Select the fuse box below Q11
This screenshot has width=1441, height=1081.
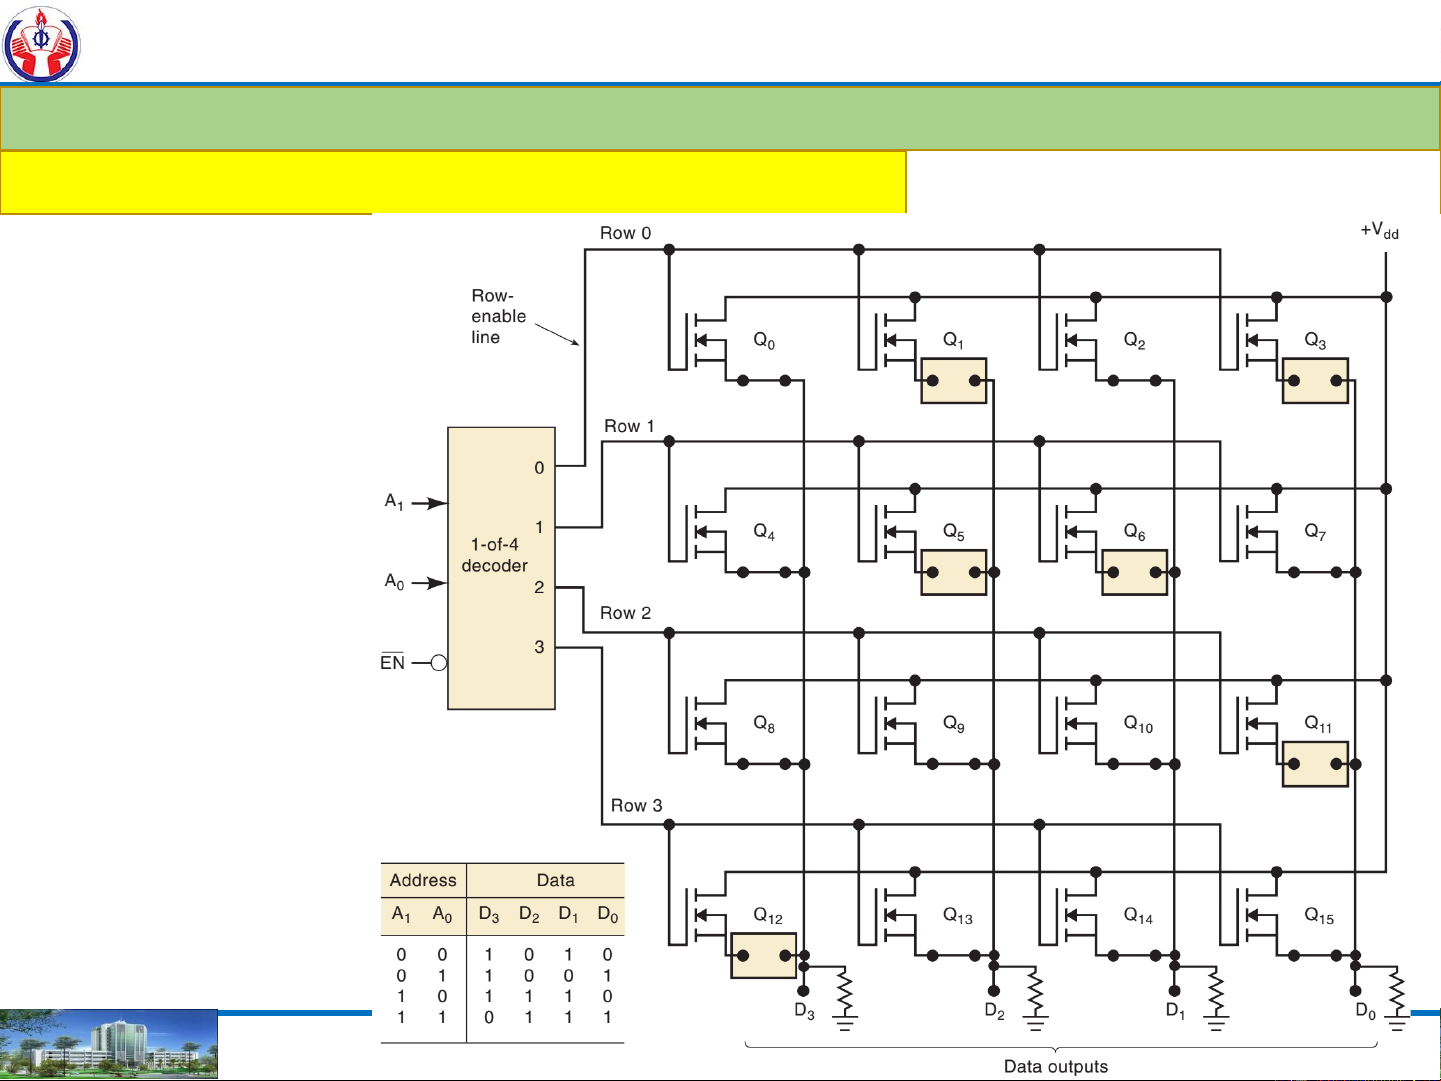click(1314, 765)
